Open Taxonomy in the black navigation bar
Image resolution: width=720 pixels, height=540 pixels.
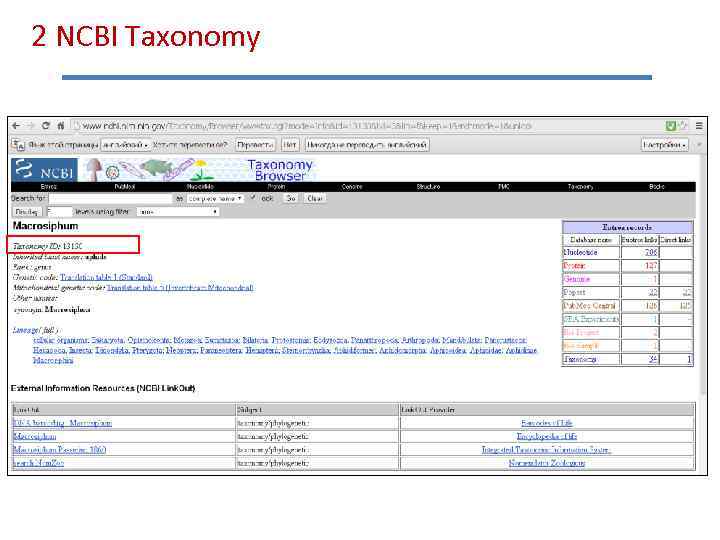pos(580,186)
